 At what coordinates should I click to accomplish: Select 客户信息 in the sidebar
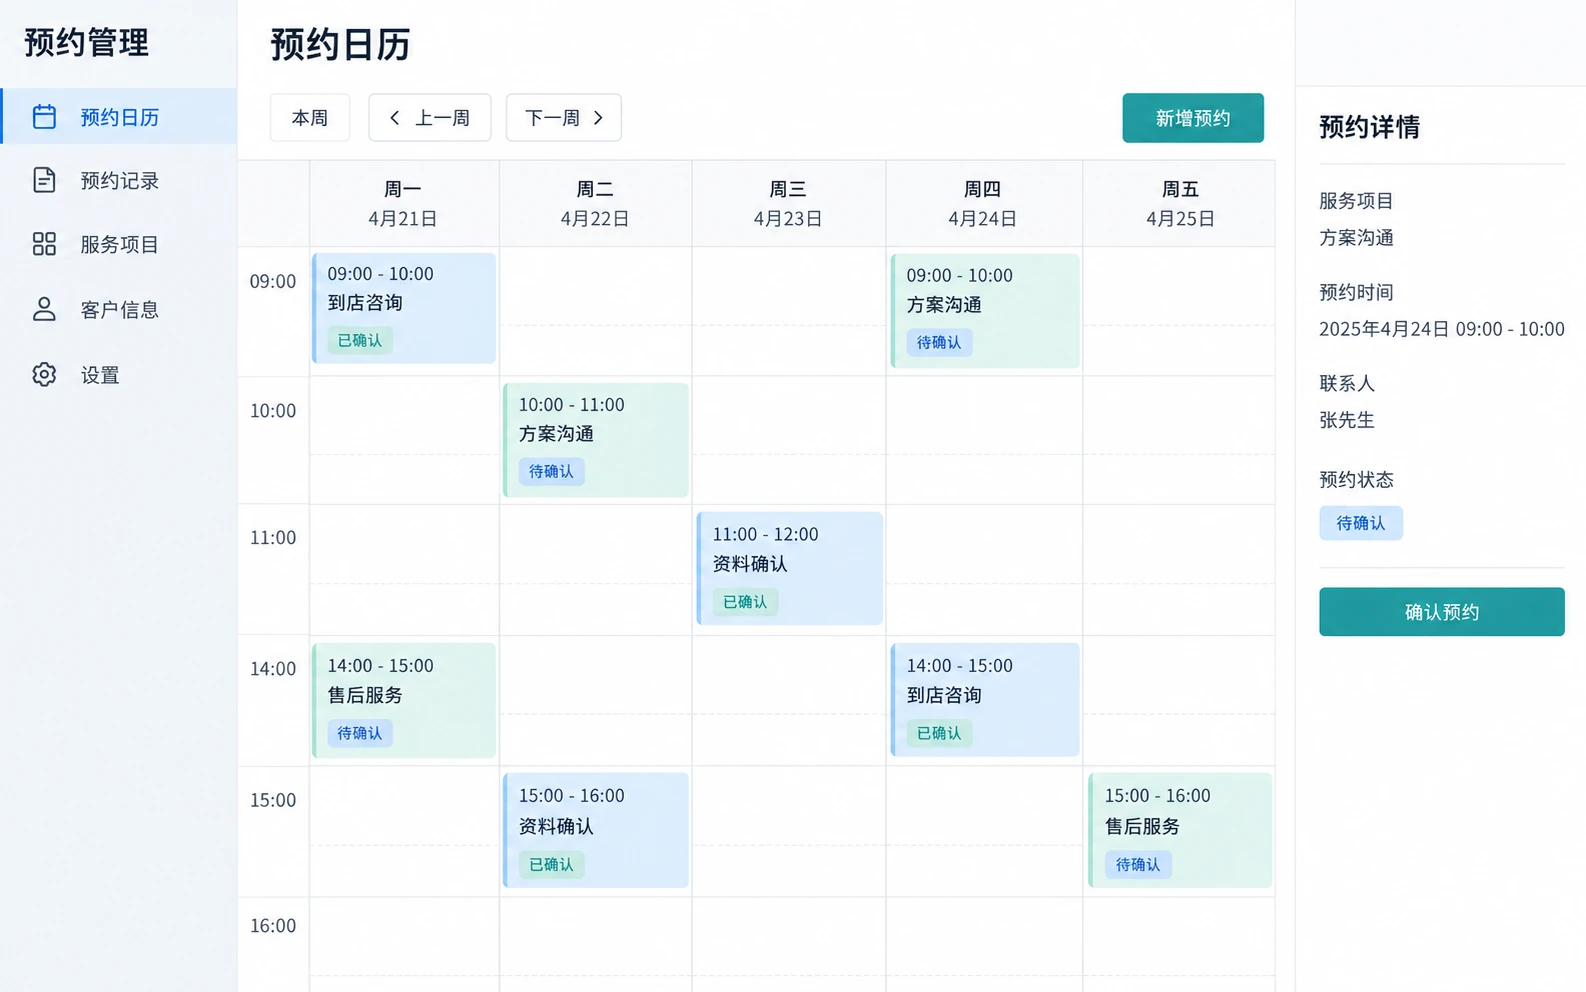pyautogui.click(x=119, y=309)
